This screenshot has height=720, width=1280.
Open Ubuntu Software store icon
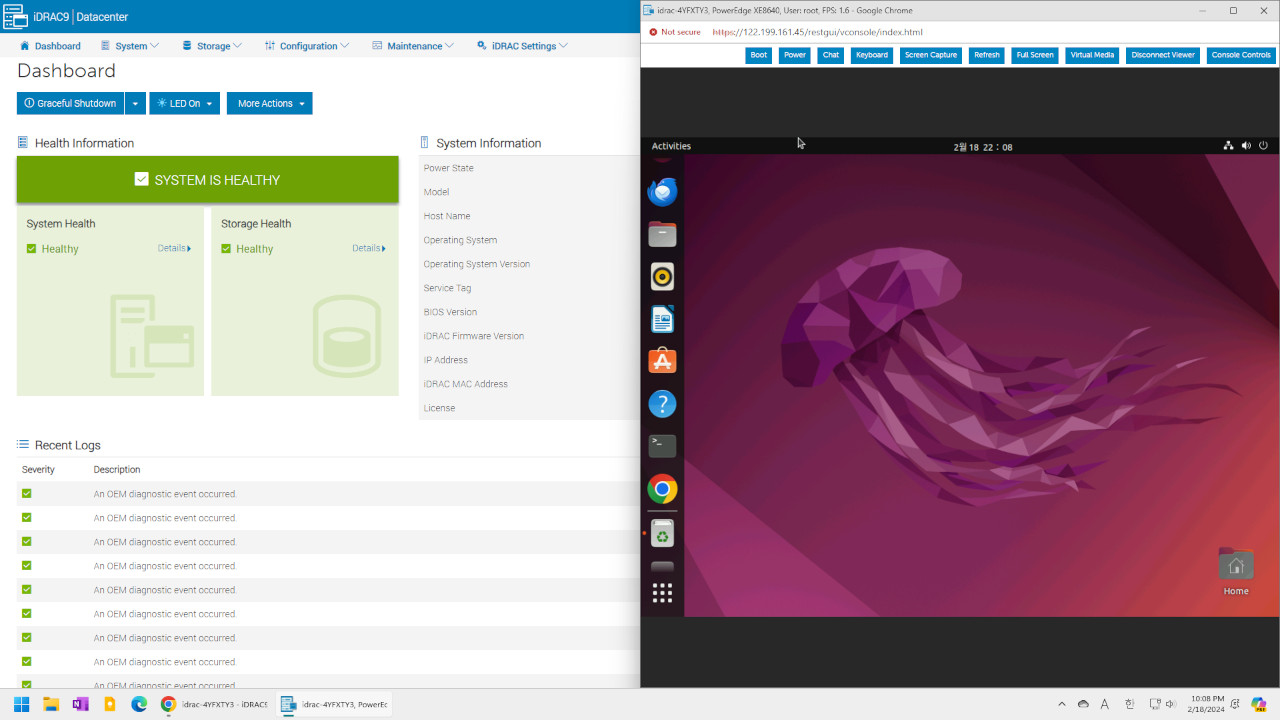[662, 361]
